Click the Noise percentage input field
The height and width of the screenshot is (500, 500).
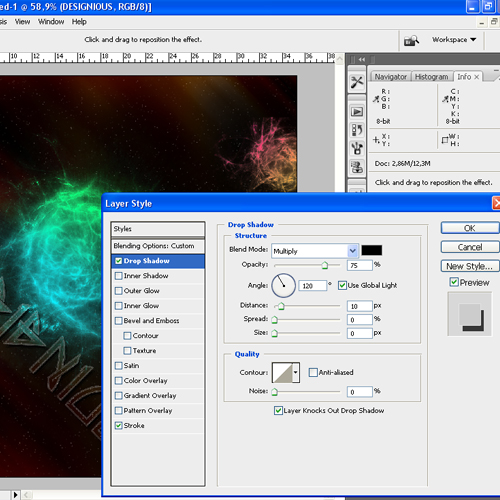pyautogui.click(x=360, y=392)
